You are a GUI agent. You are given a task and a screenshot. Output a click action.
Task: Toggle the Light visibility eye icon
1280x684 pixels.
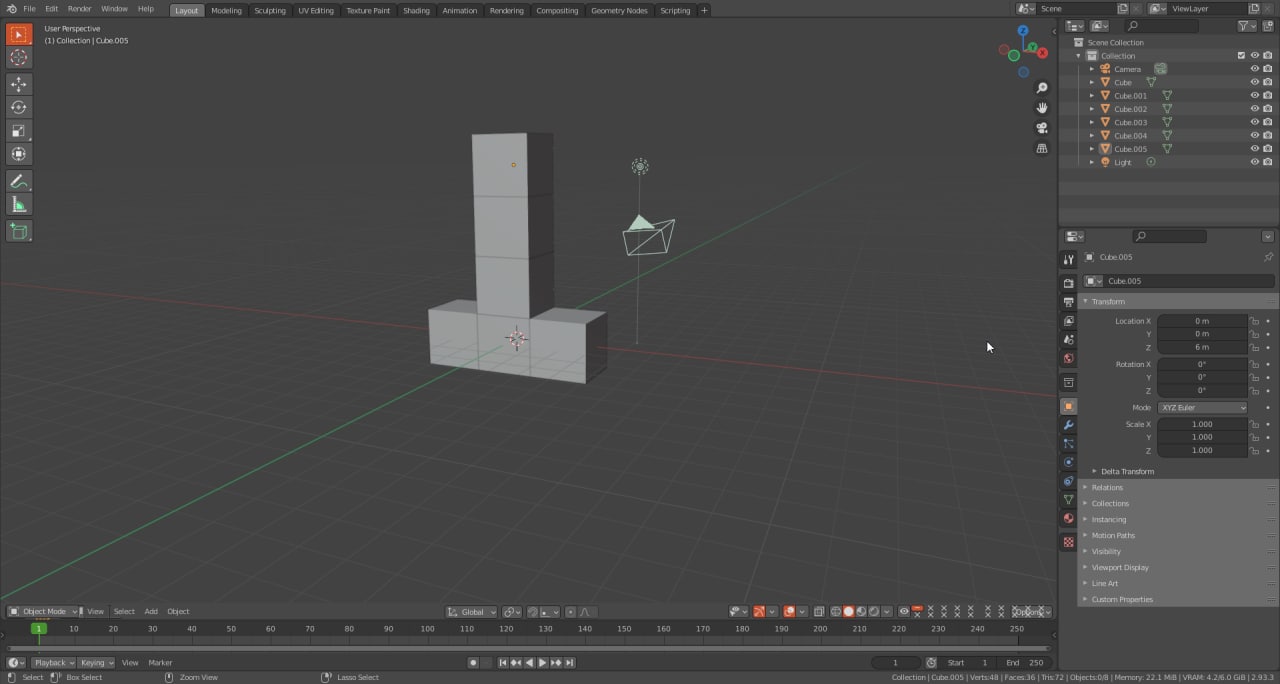click(1255, 162)
